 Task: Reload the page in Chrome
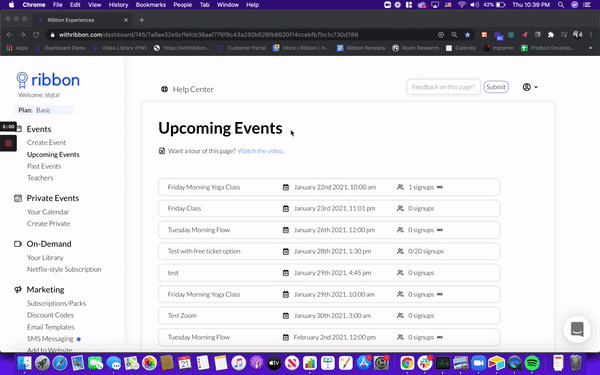[x=36, y=35]
